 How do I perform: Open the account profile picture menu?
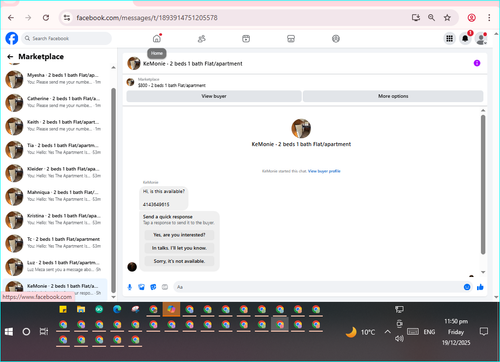click(481, 39)
